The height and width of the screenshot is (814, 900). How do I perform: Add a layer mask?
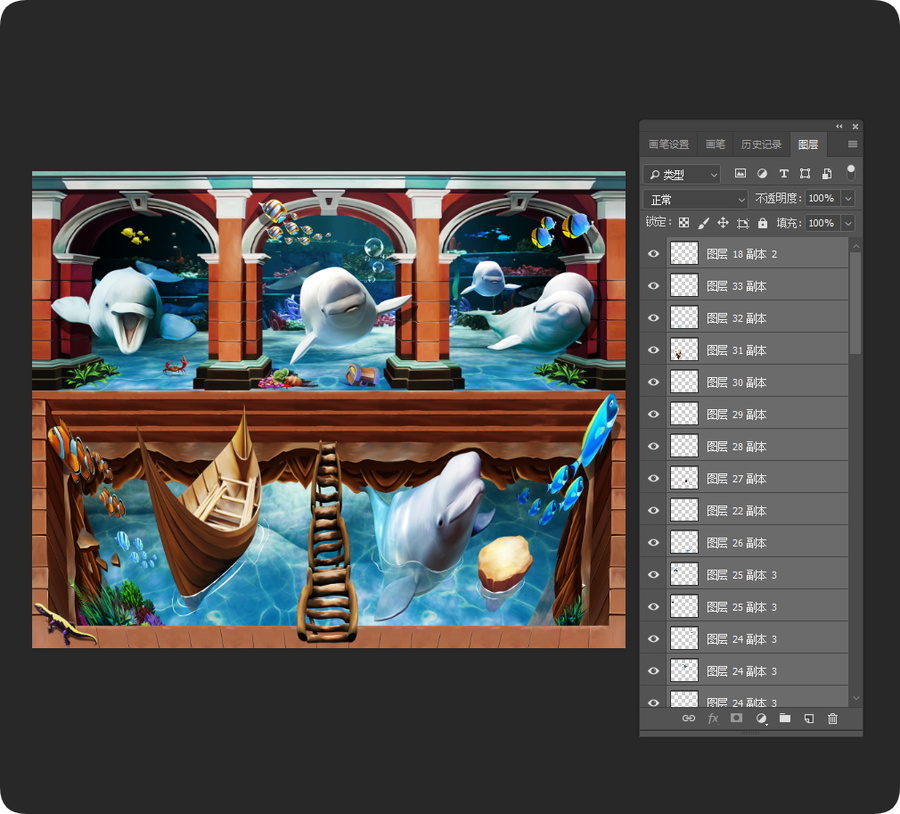click(x=736, y=718)
